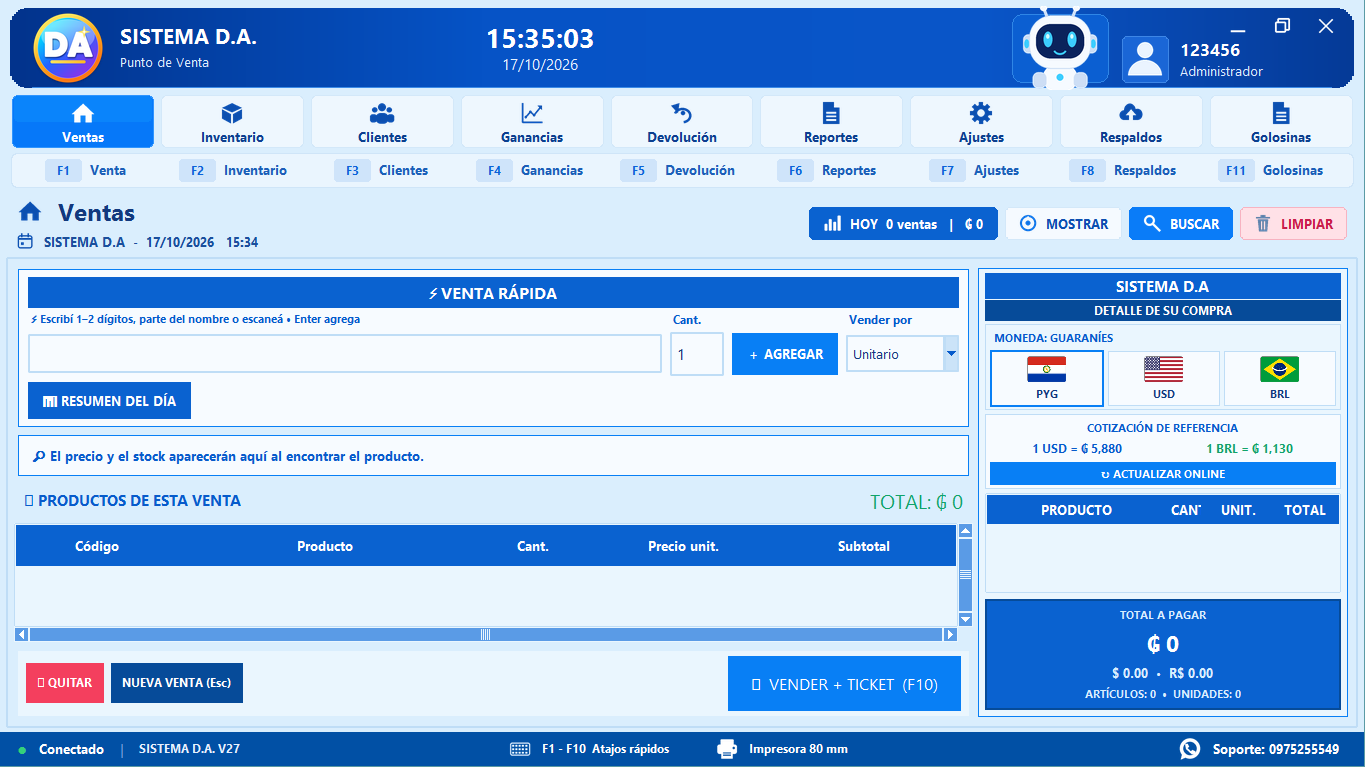This screenshot has height=767, width=1365.
Task: Open RESUMEN DEL DÍA summary
Action: pyautogui.click(x=109, y=401)
